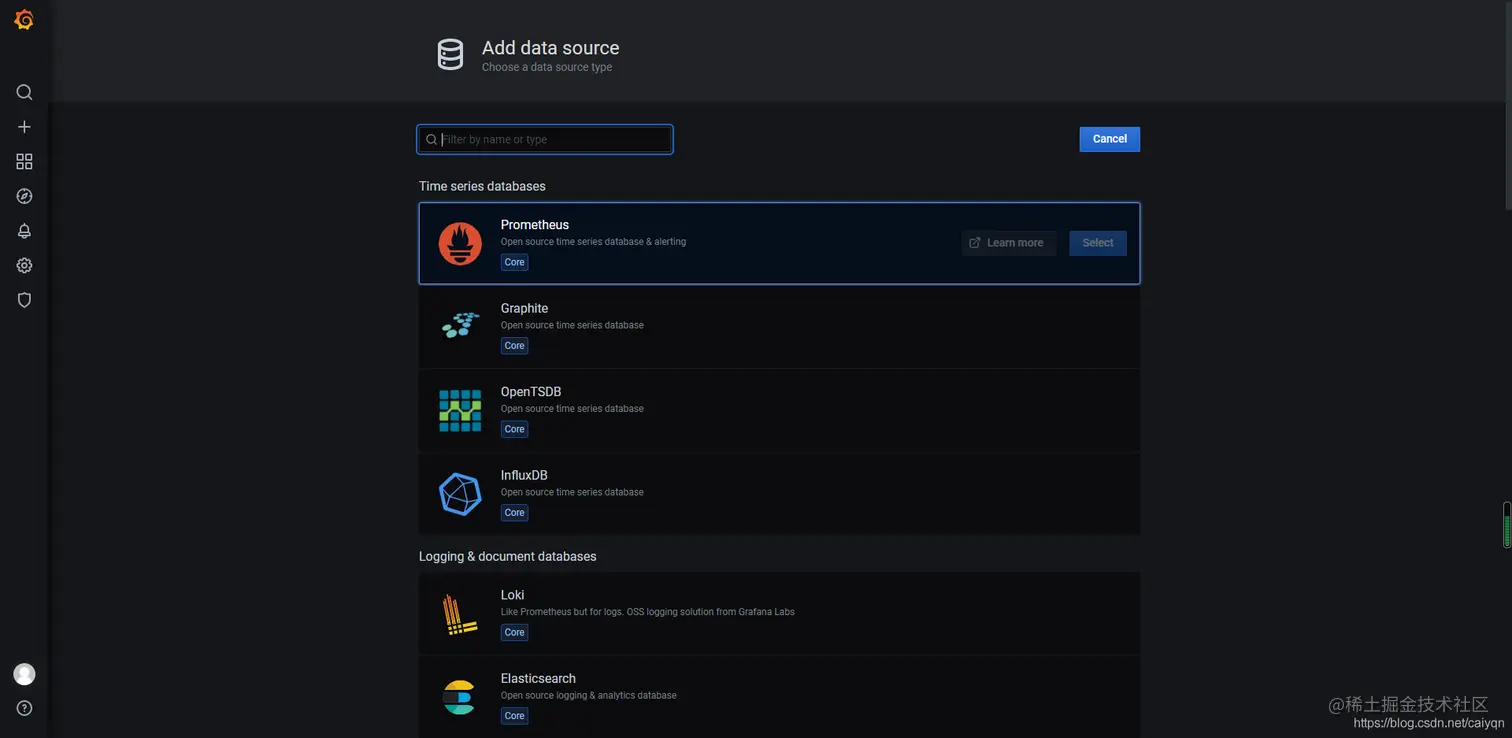Open the user profile avatar
Viewport: 1512px width, 738px height.
point(24,674)
